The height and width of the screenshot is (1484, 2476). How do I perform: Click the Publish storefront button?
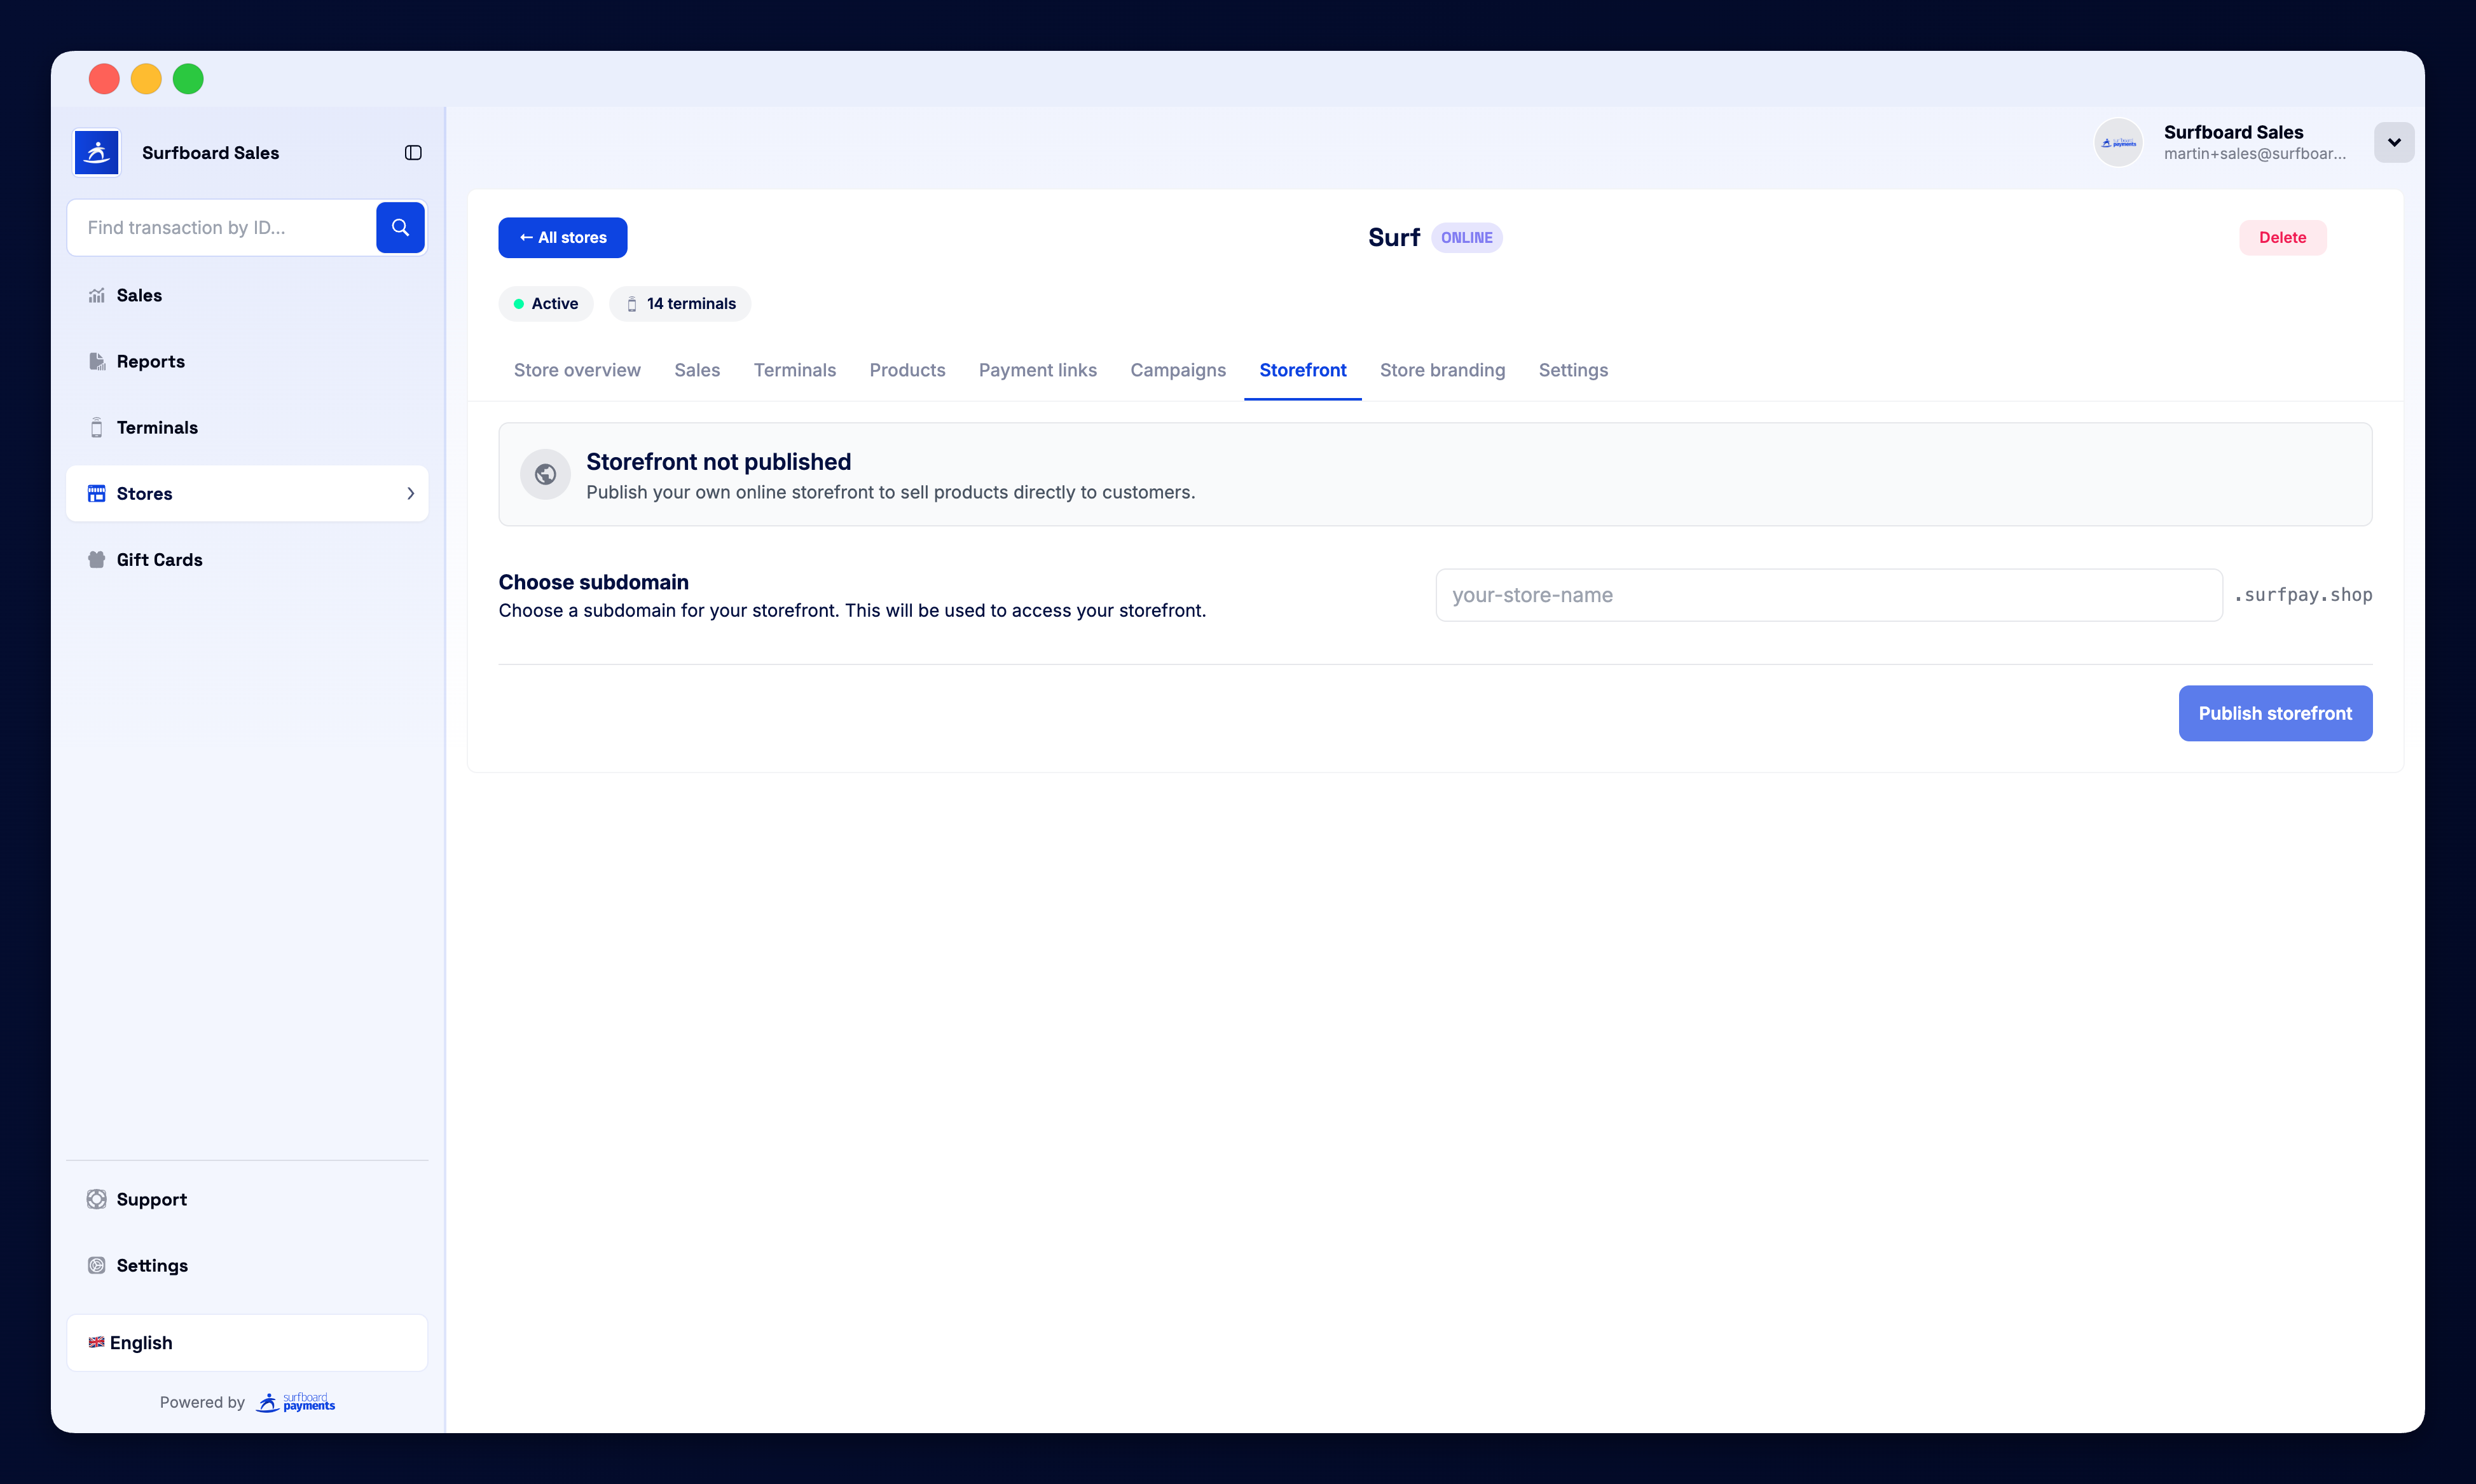2275,713
